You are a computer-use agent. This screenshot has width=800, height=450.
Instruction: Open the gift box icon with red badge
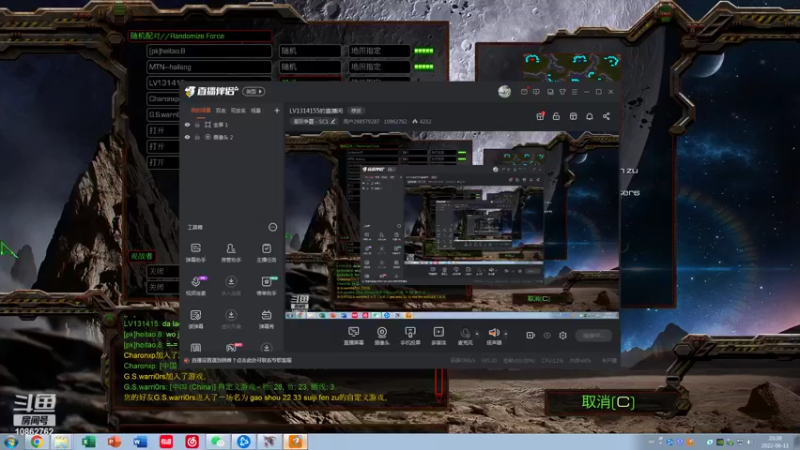[x=540, y=116]
